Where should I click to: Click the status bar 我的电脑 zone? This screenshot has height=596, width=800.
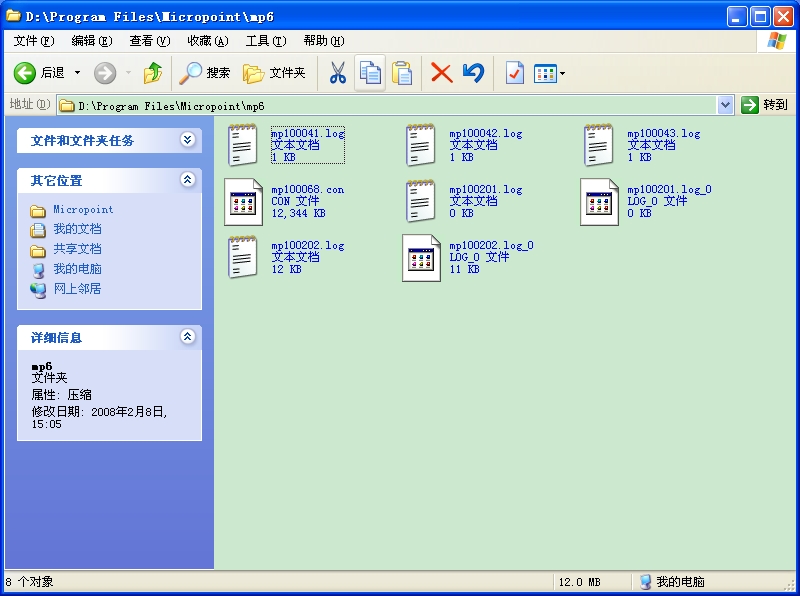pos(672,582)
